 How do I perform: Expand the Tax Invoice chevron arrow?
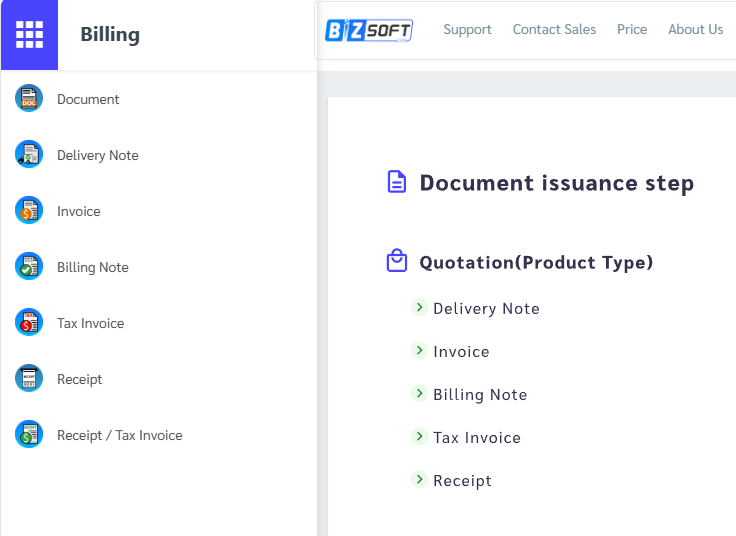[420, 436]
